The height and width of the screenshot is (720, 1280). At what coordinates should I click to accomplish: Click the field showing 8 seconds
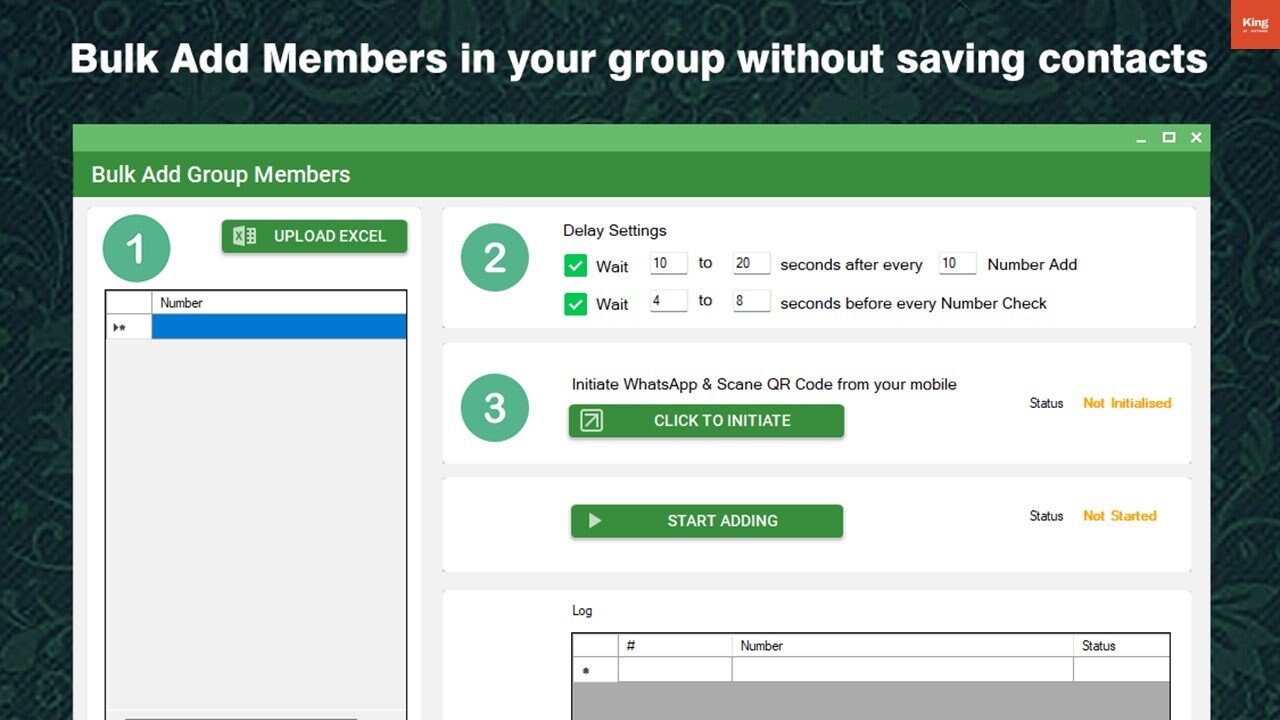tap(751, 301)
